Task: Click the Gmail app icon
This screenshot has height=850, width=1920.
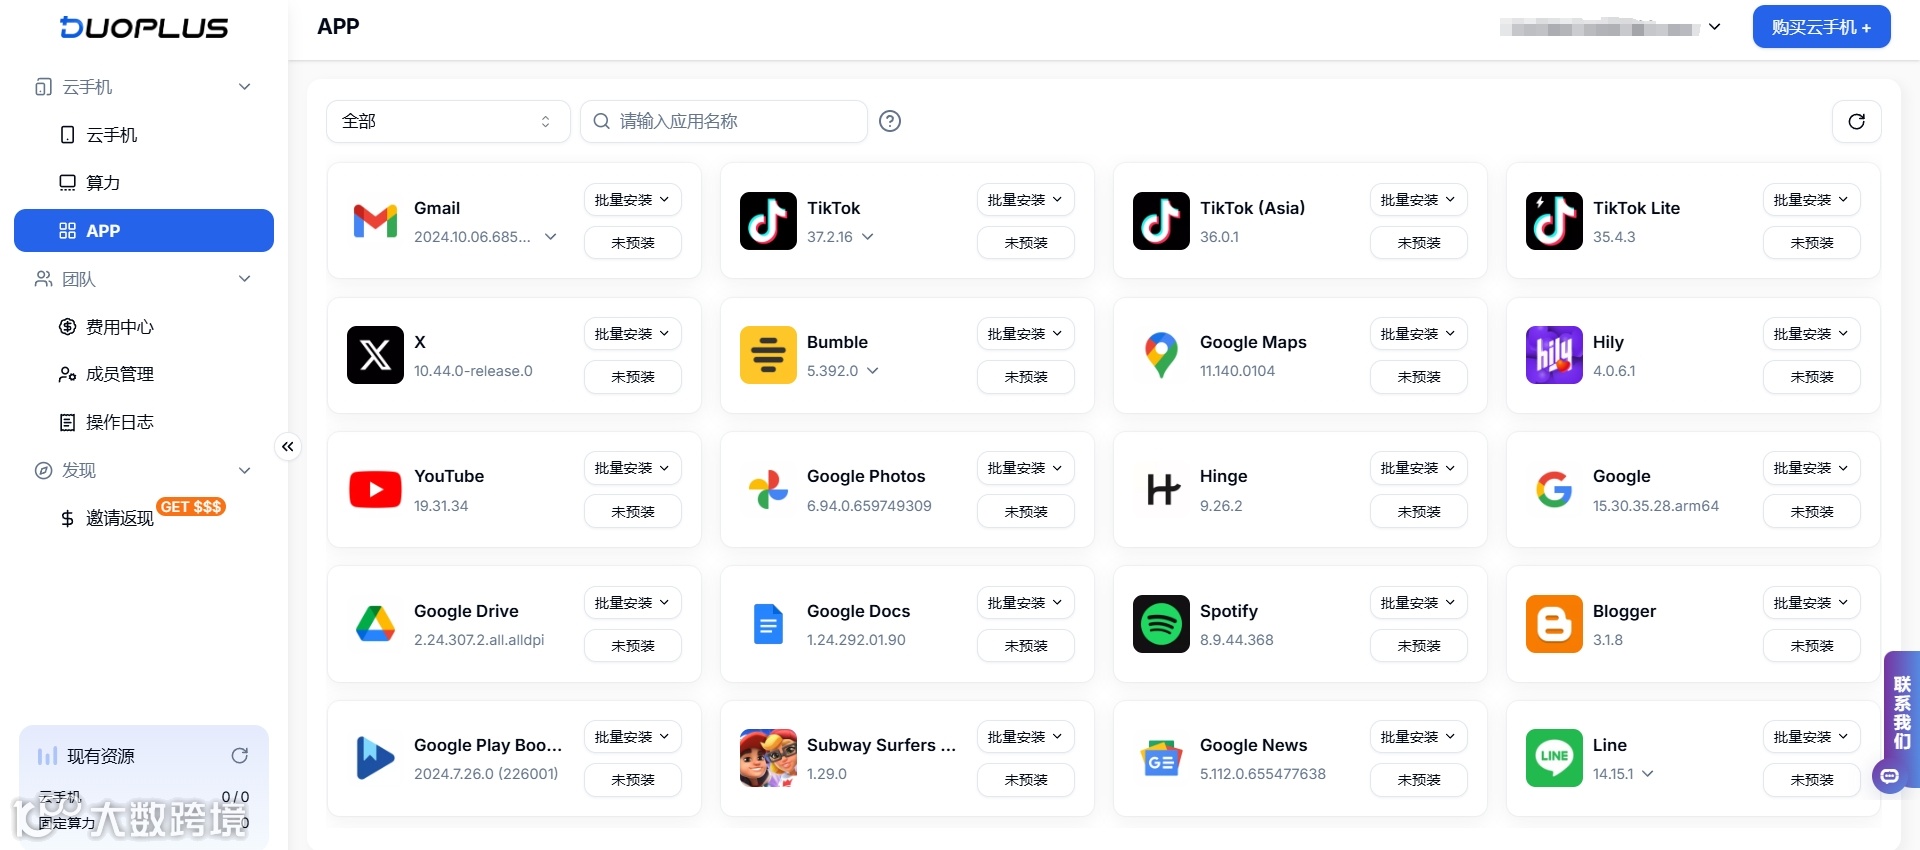Action: pos(375,221)
